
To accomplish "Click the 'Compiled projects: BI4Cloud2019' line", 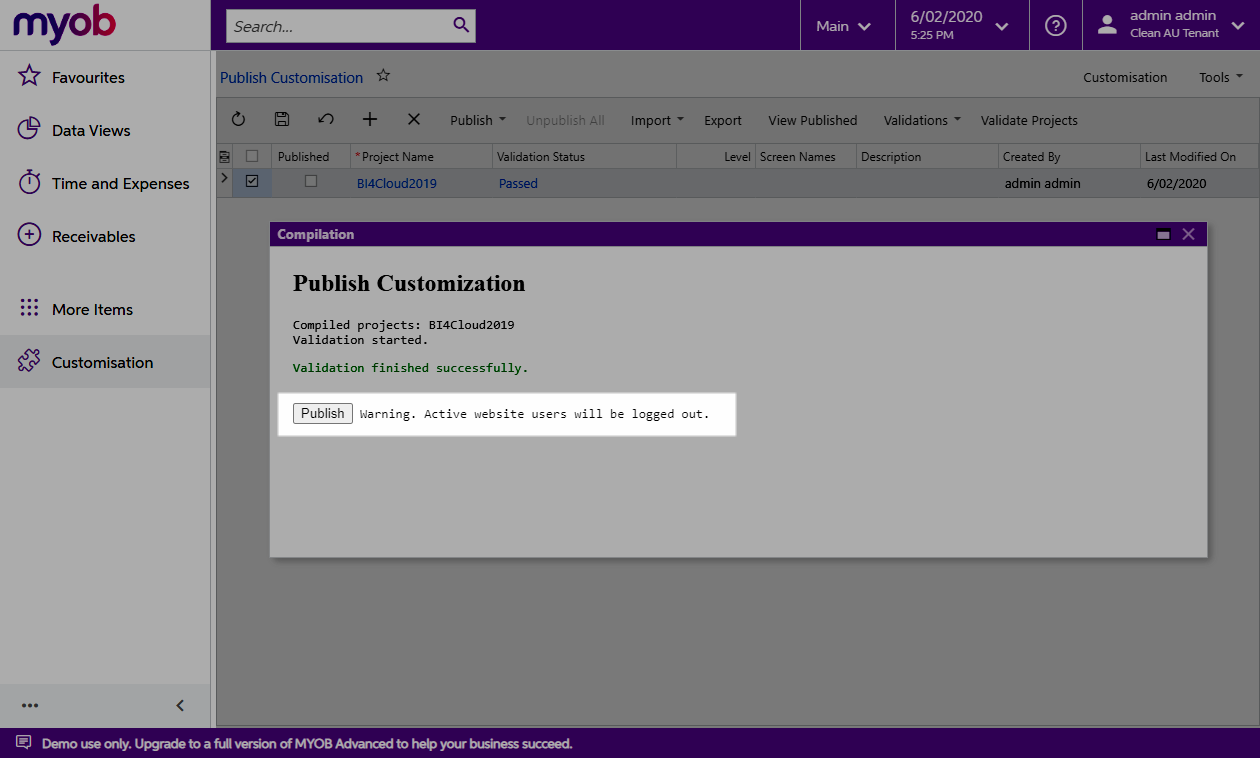I will [x=403, y=325].
